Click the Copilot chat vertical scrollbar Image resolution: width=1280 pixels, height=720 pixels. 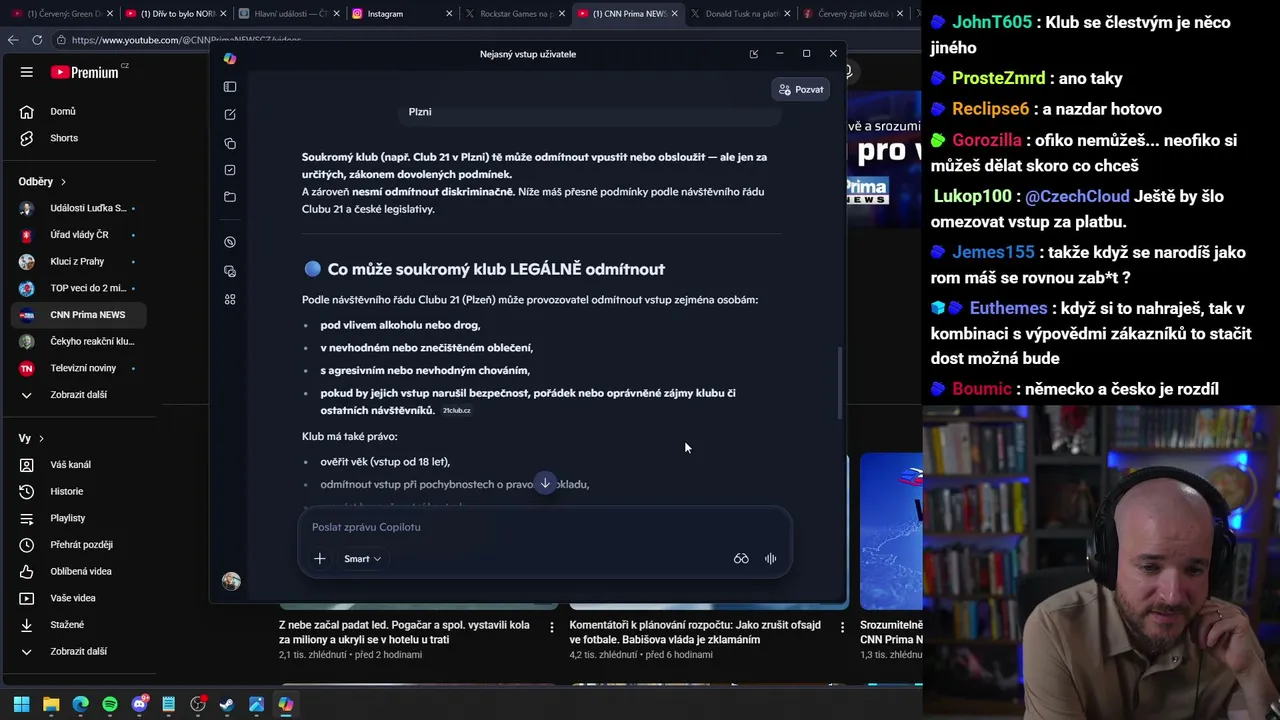click(x=840, y=383)
